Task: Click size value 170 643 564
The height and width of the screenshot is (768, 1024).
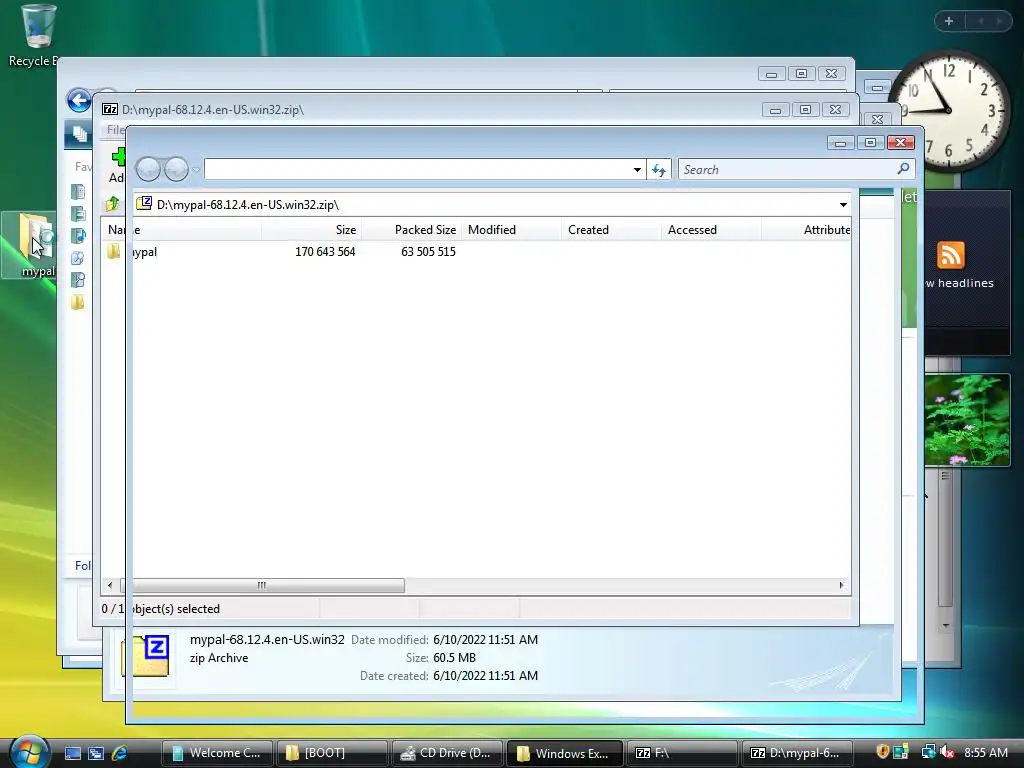Action: pos(325,252)
